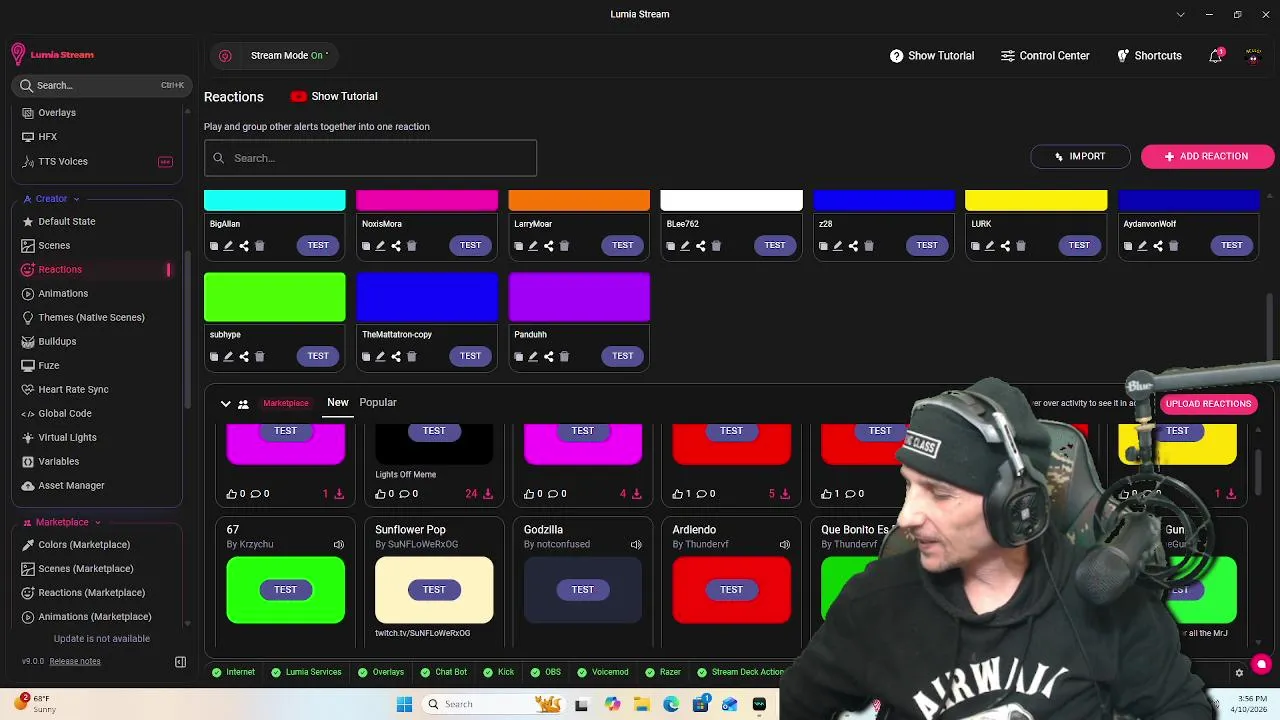This screenshot has height=720, width=1280.
Task: Play sound preview for 67 reaction
Action: [x=338, y=545]
